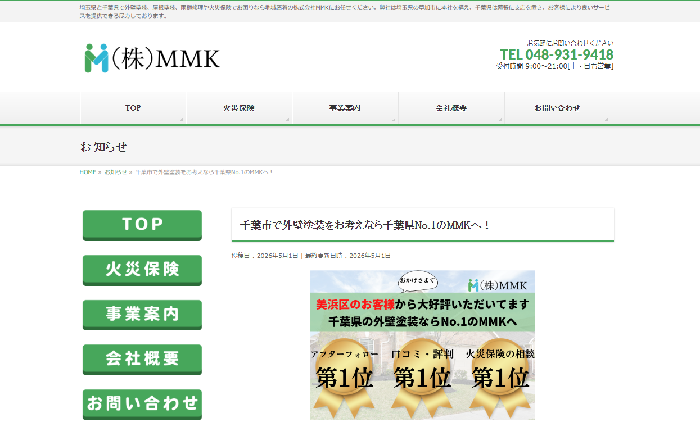Follow the HOME breadcrumb link
Screen dimensions: 700x427
click(x=88, y=172)
